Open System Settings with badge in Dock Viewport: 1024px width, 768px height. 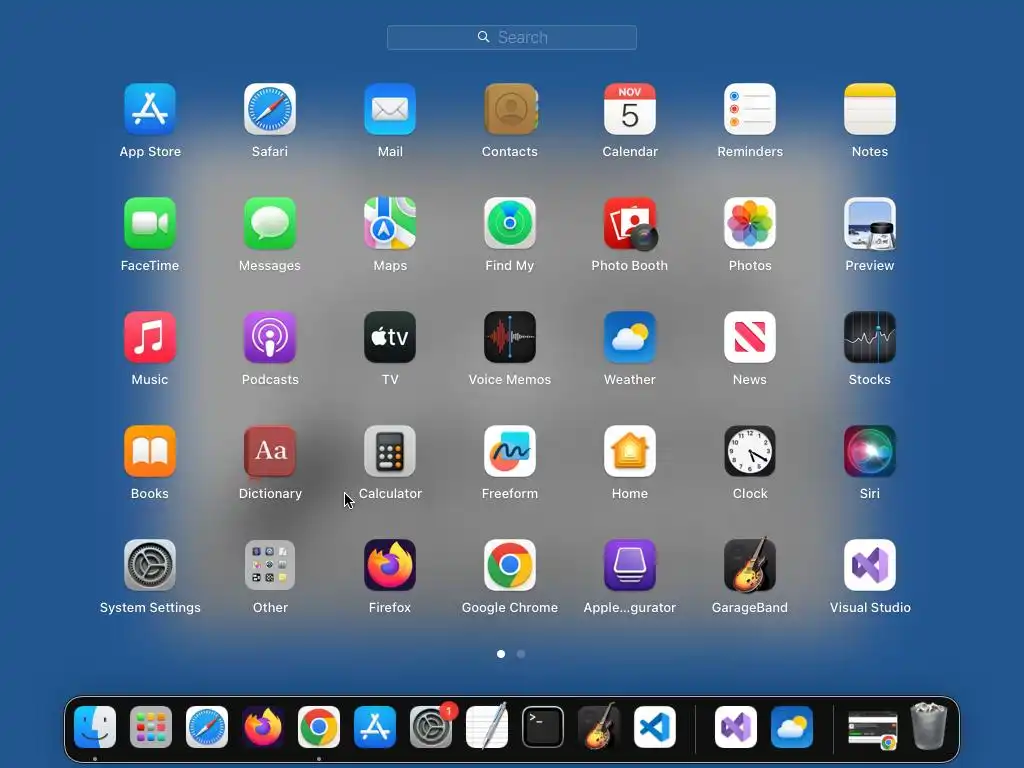[431, 727]
